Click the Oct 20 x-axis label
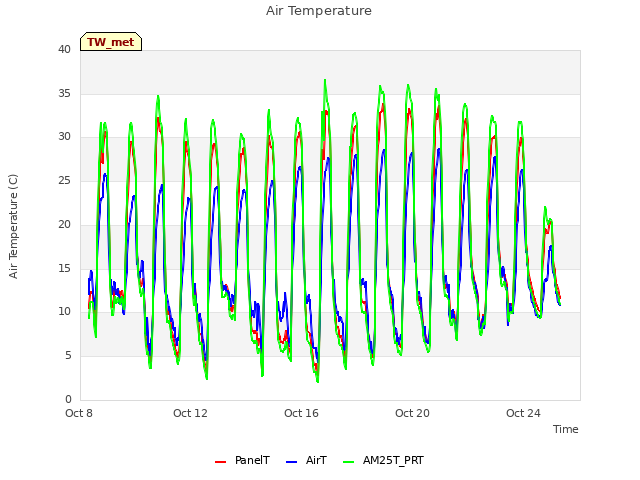The height and width of the screenshot is (480, 640). point(412,413)
